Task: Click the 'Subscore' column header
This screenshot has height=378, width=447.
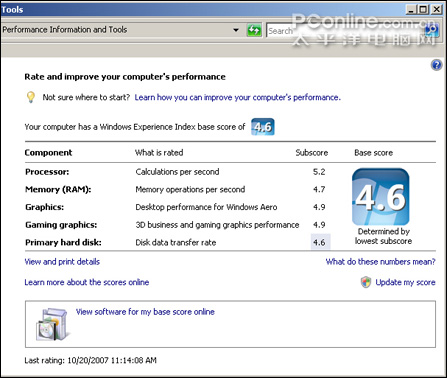Action: point(312,153)
